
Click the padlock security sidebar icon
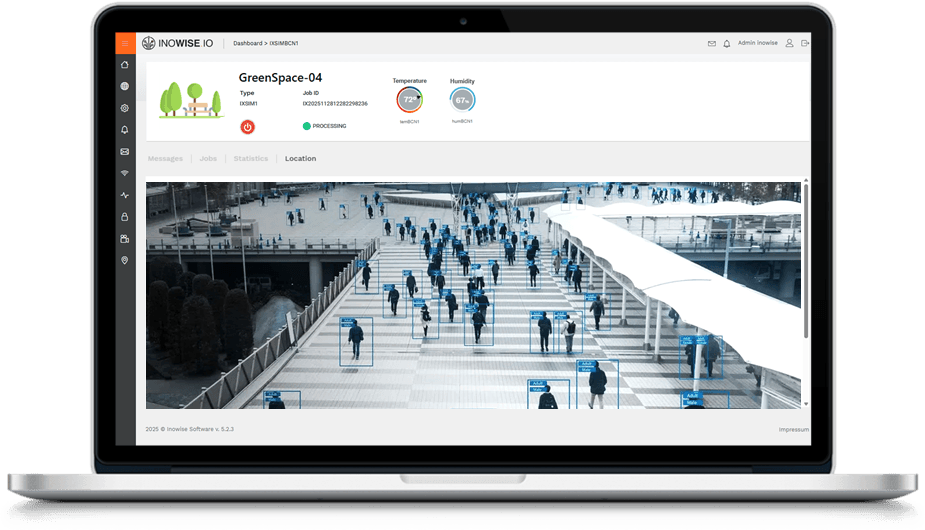(125, 217)
